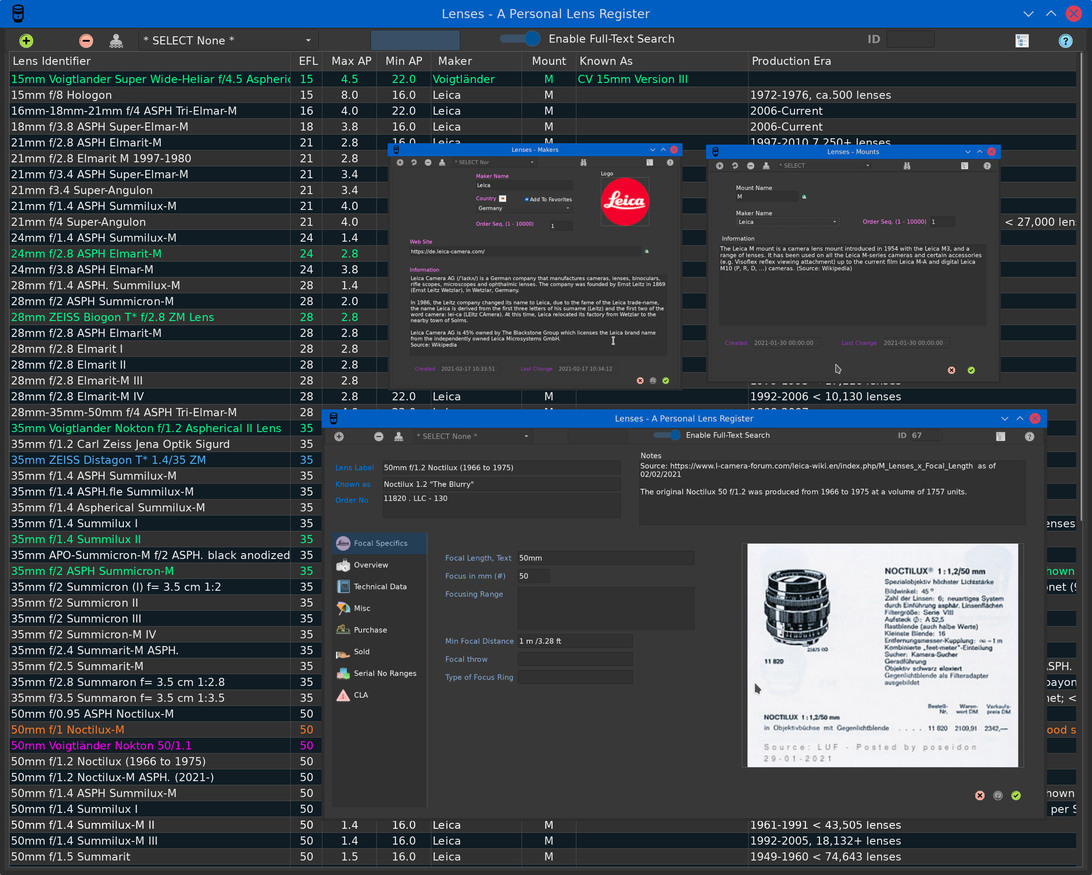
Task: Click the undo arrow icon in Mounts window
Action: coord(735,166)
